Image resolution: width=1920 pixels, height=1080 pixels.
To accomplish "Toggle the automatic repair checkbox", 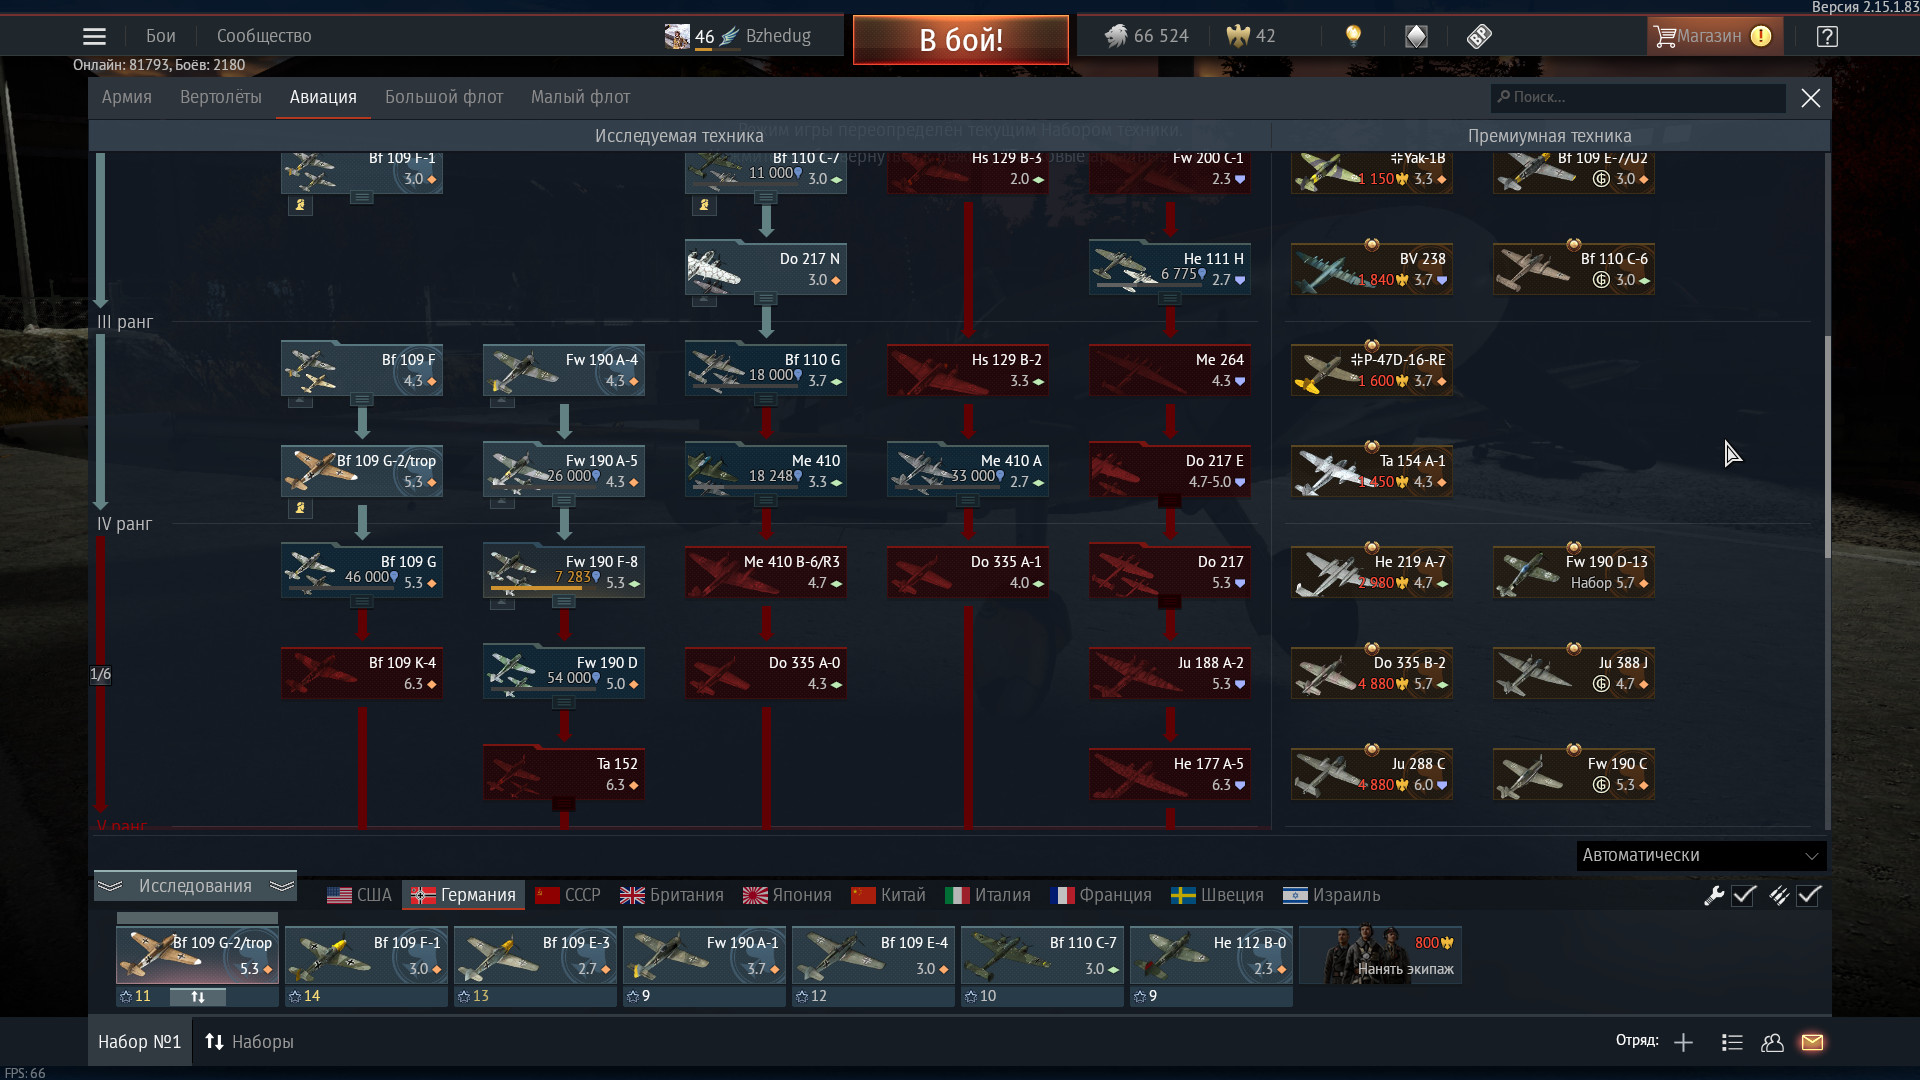I will [1744, 896].
